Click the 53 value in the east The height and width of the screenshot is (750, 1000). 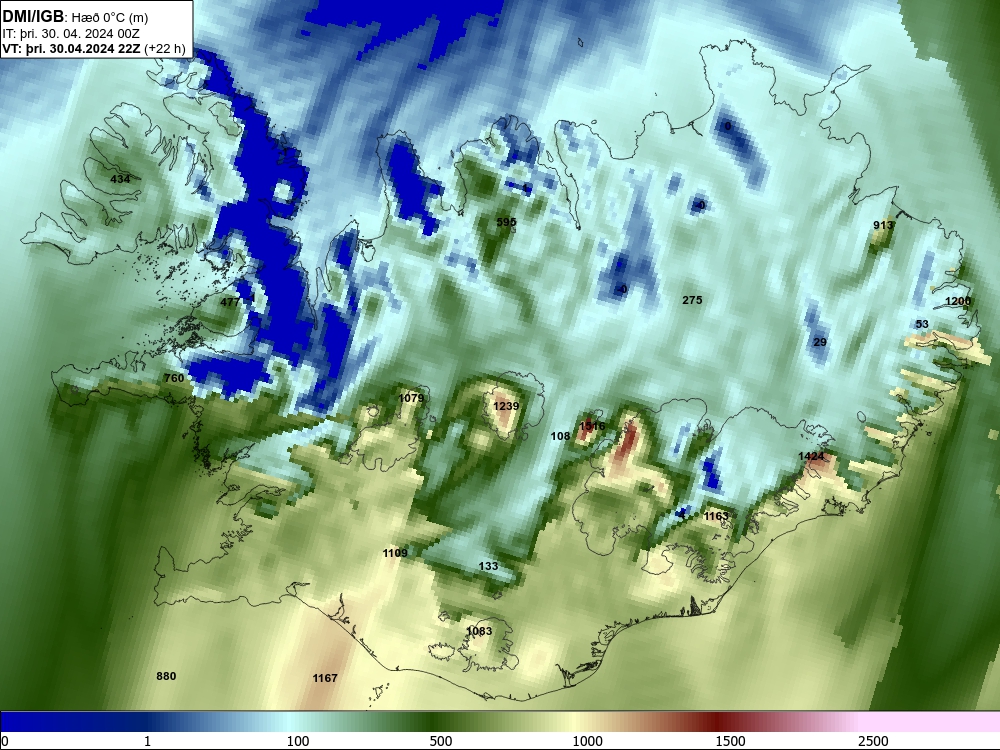click(x=922, y=324)
